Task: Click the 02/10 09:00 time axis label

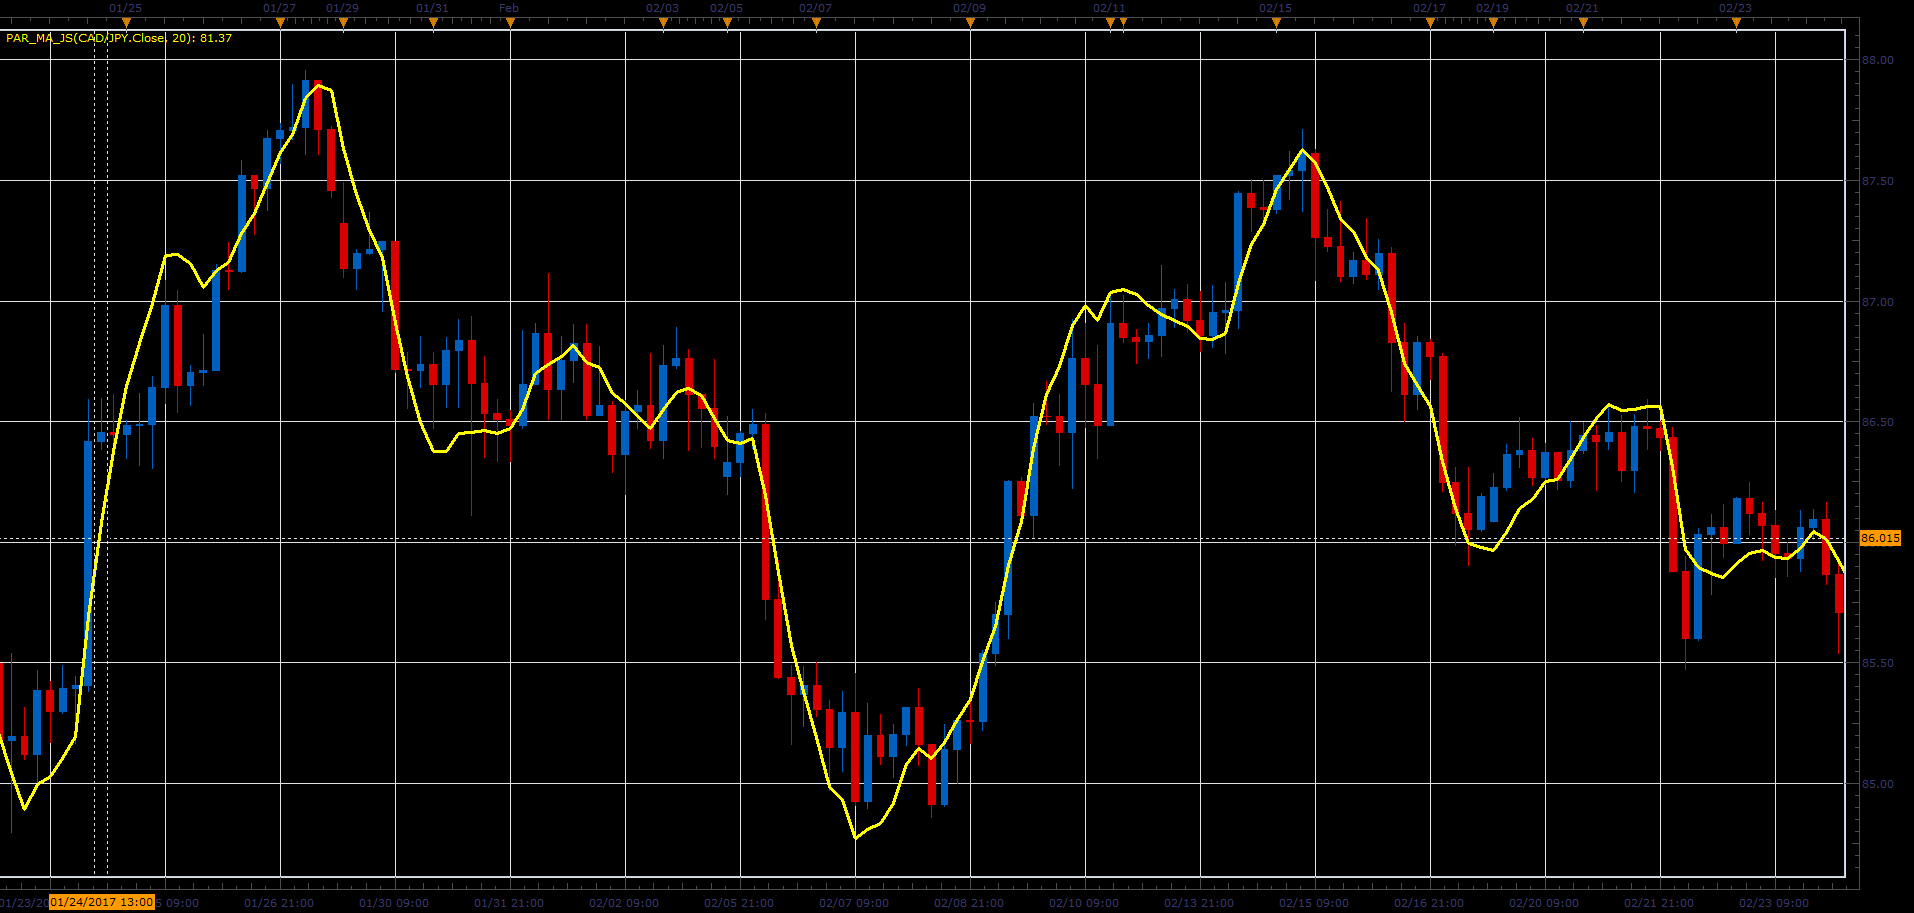Action: [1084, 903]
